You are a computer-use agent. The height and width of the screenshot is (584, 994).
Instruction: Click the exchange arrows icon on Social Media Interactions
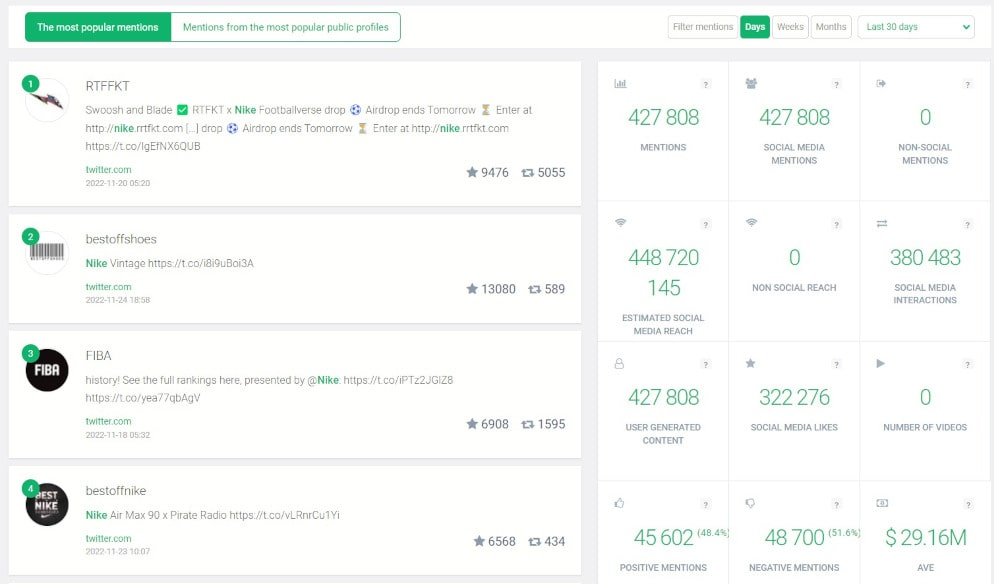pyautogui.click(x=882, y=223)
